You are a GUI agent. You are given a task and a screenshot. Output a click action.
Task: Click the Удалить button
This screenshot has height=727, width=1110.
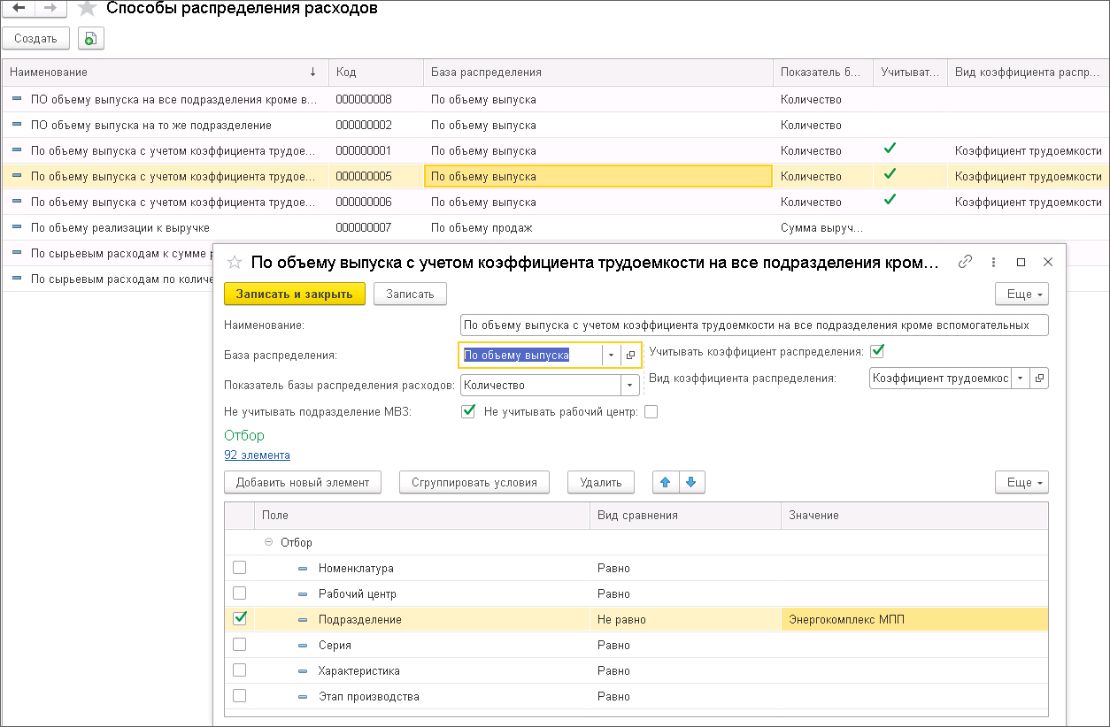(x=601, y=482)
